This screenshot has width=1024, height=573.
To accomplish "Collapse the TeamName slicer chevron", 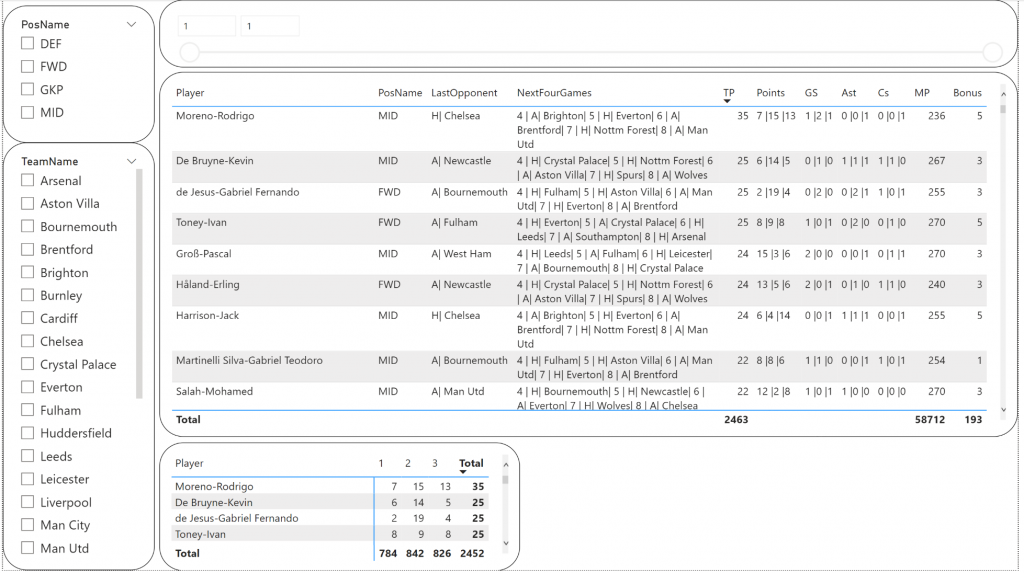I will pyautogui.click(x=131, y=161).
